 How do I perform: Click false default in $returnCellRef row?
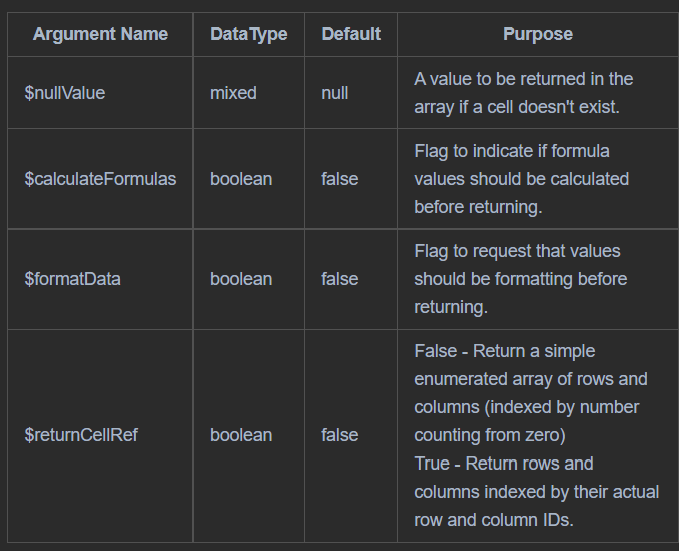(340, 435)
